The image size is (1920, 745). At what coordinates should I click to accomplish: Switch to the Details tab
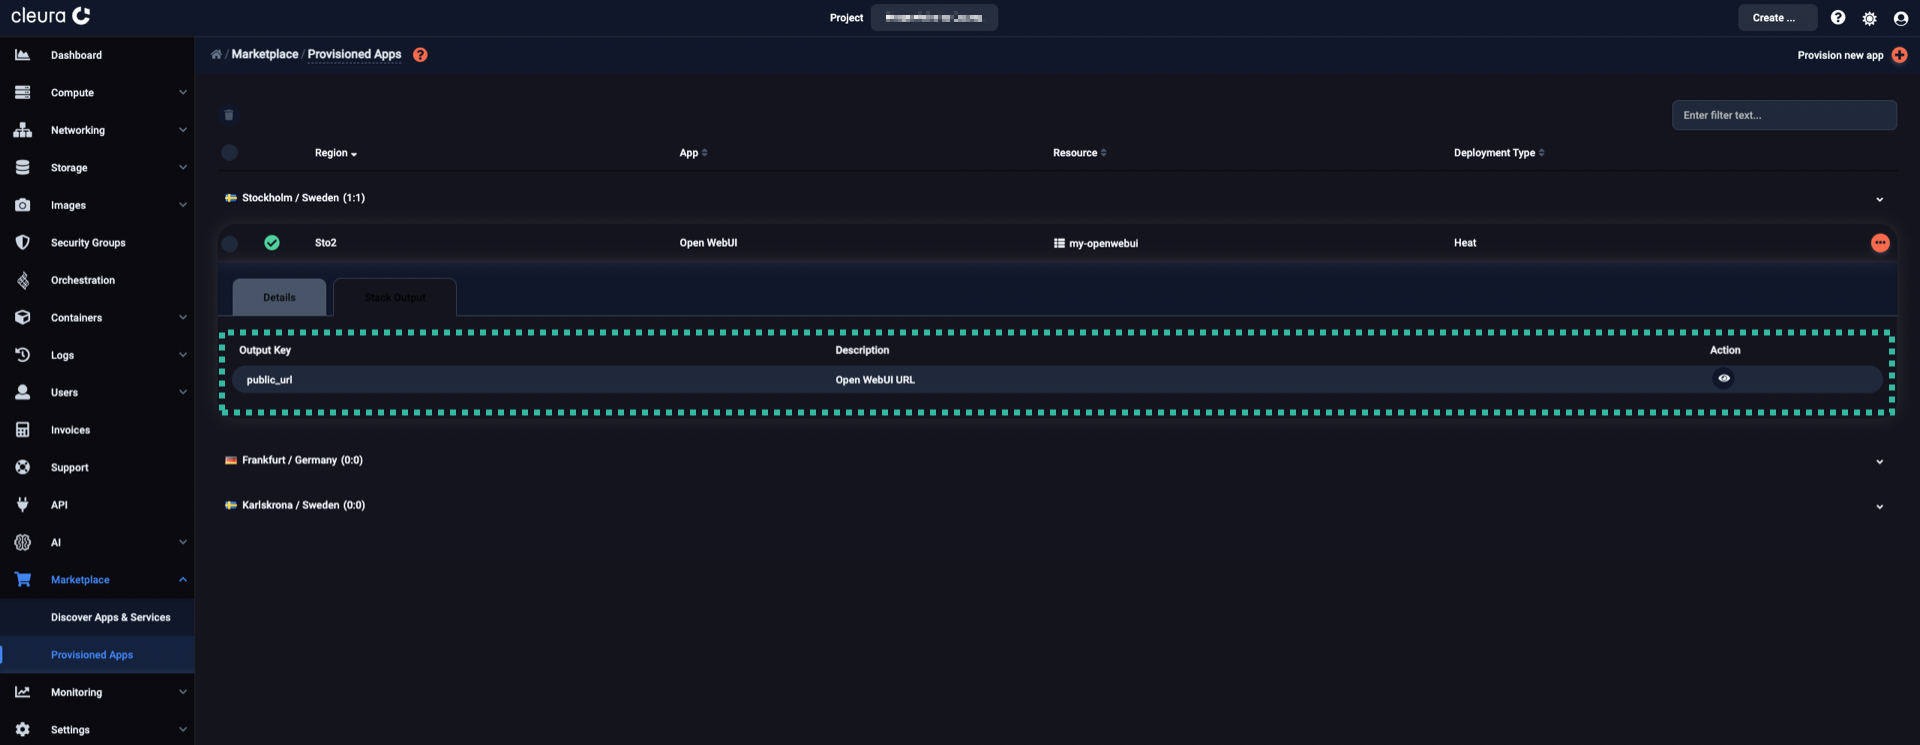[279, 297]
